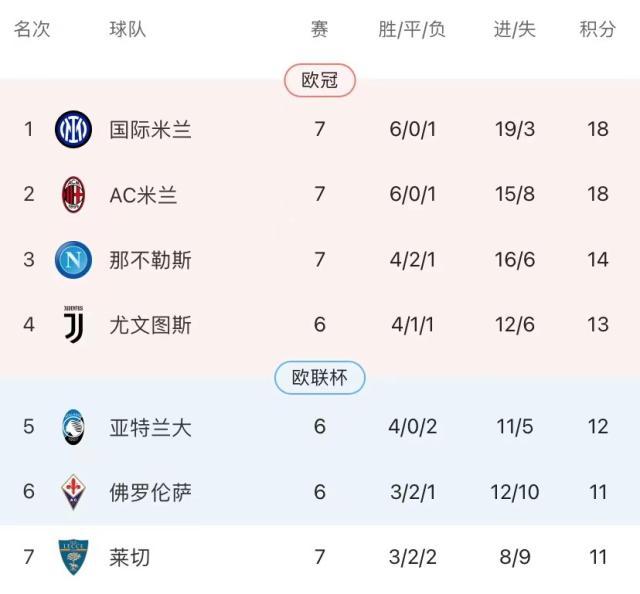Image resolution: width=640 pixels, height=594 pixels.
Task: Click the 名次 column header
Action: click(x=31, y=30)
